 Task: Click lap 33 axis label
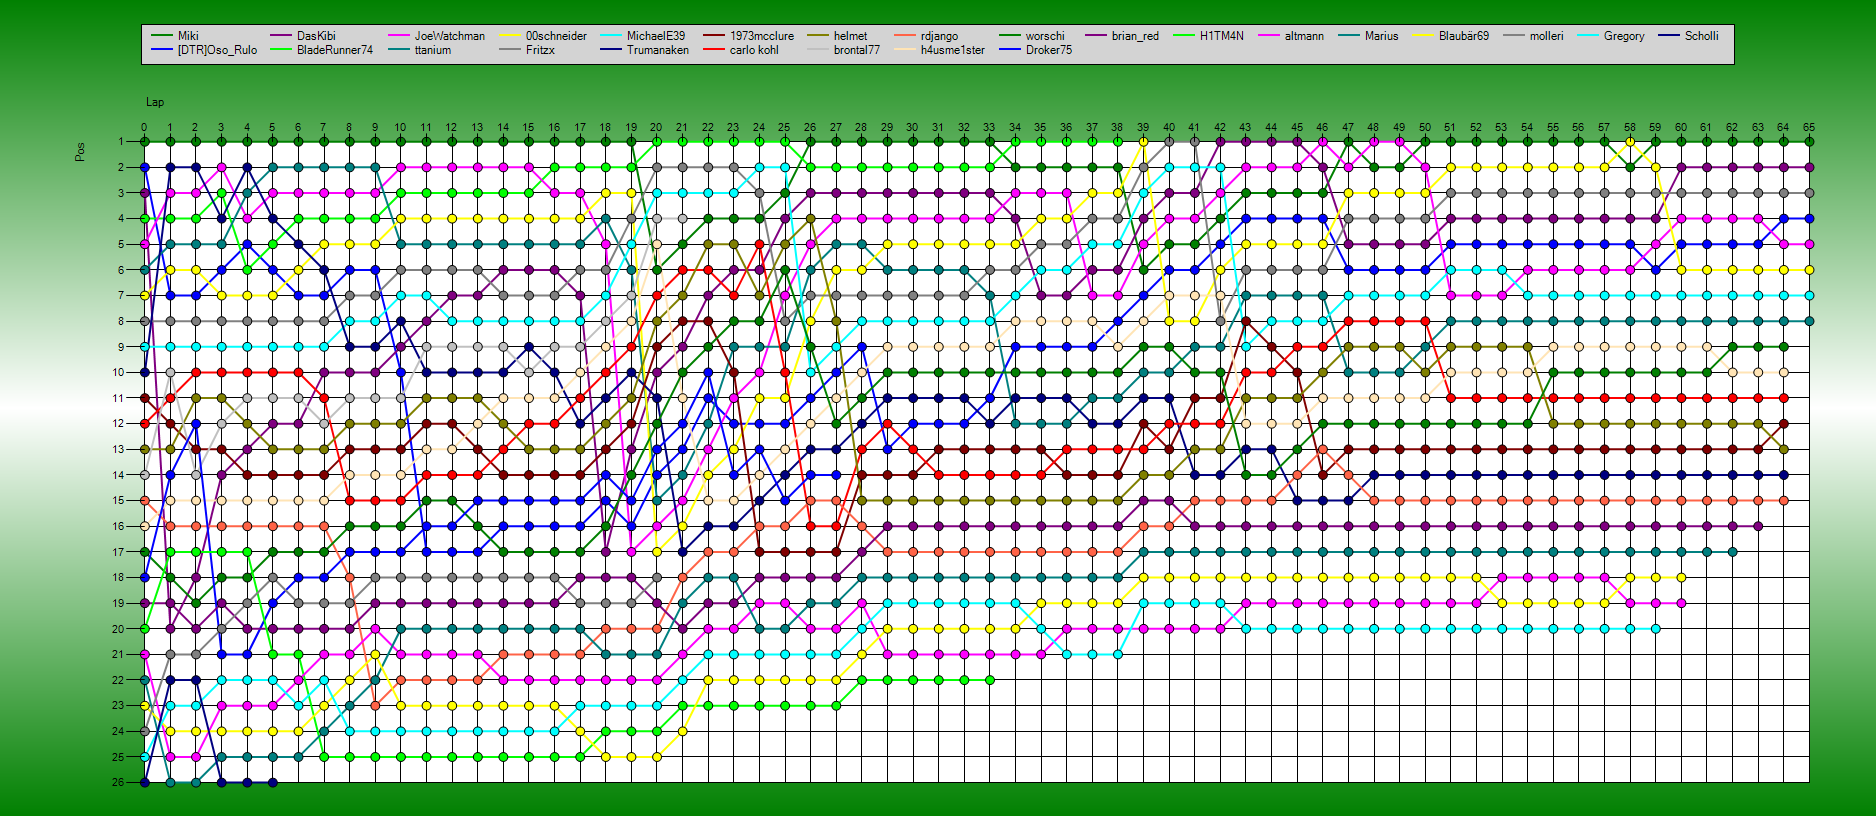(989, 128)
